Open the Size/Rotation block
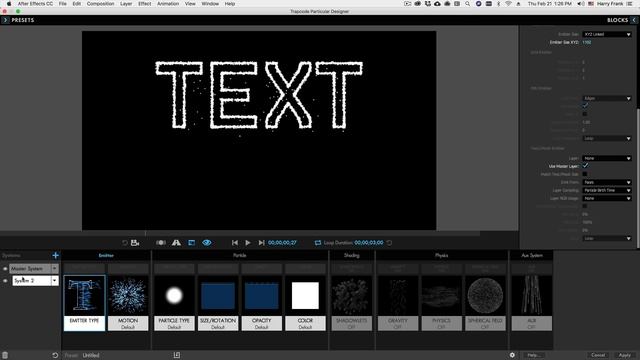This screenshot has height=360, width=640. [x=218, y=303]
